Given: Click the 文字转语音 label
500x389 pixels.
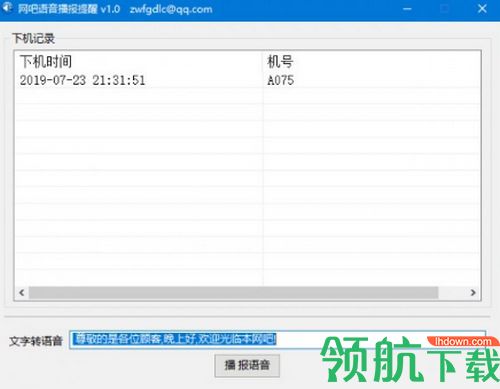Looking at the screenshot, I should 36,341.
